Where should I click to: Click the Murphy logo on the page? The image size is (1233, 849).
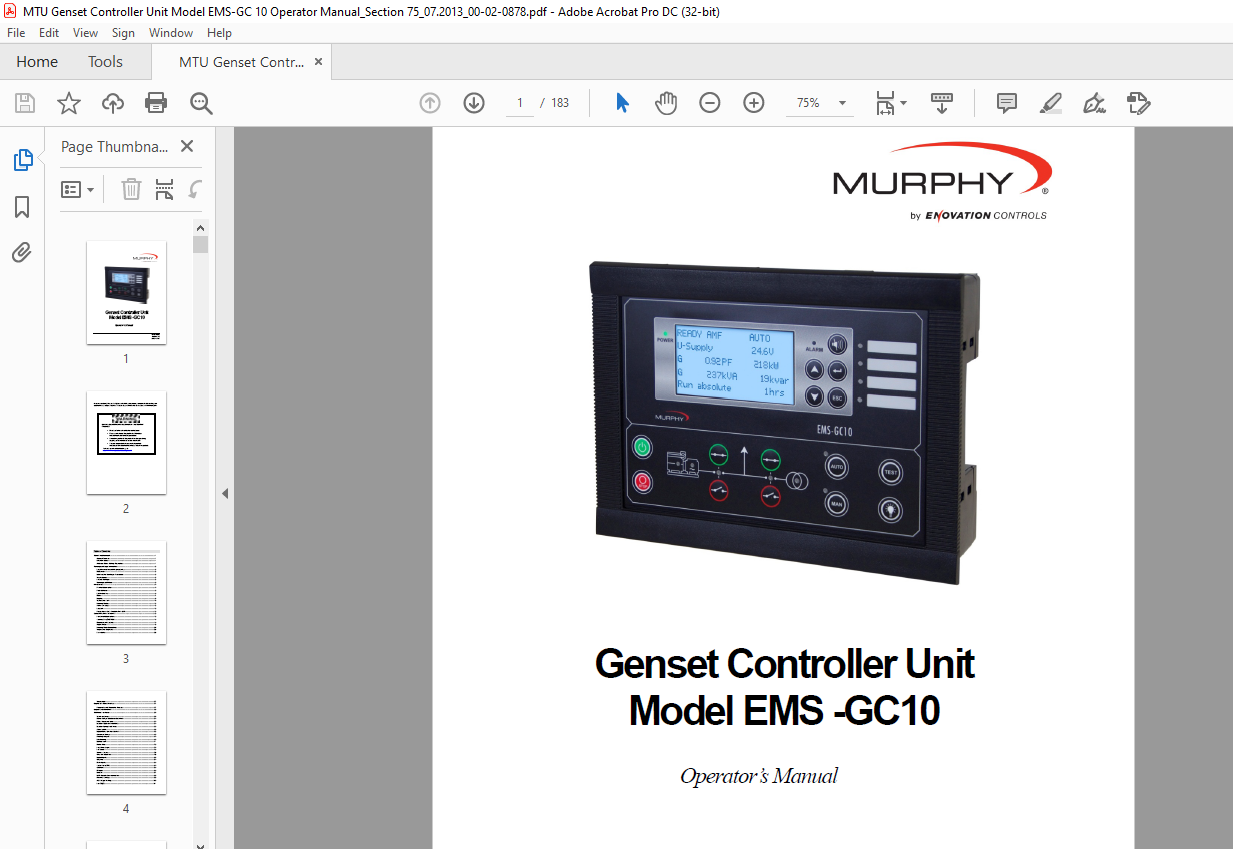(x=941, y=180)
